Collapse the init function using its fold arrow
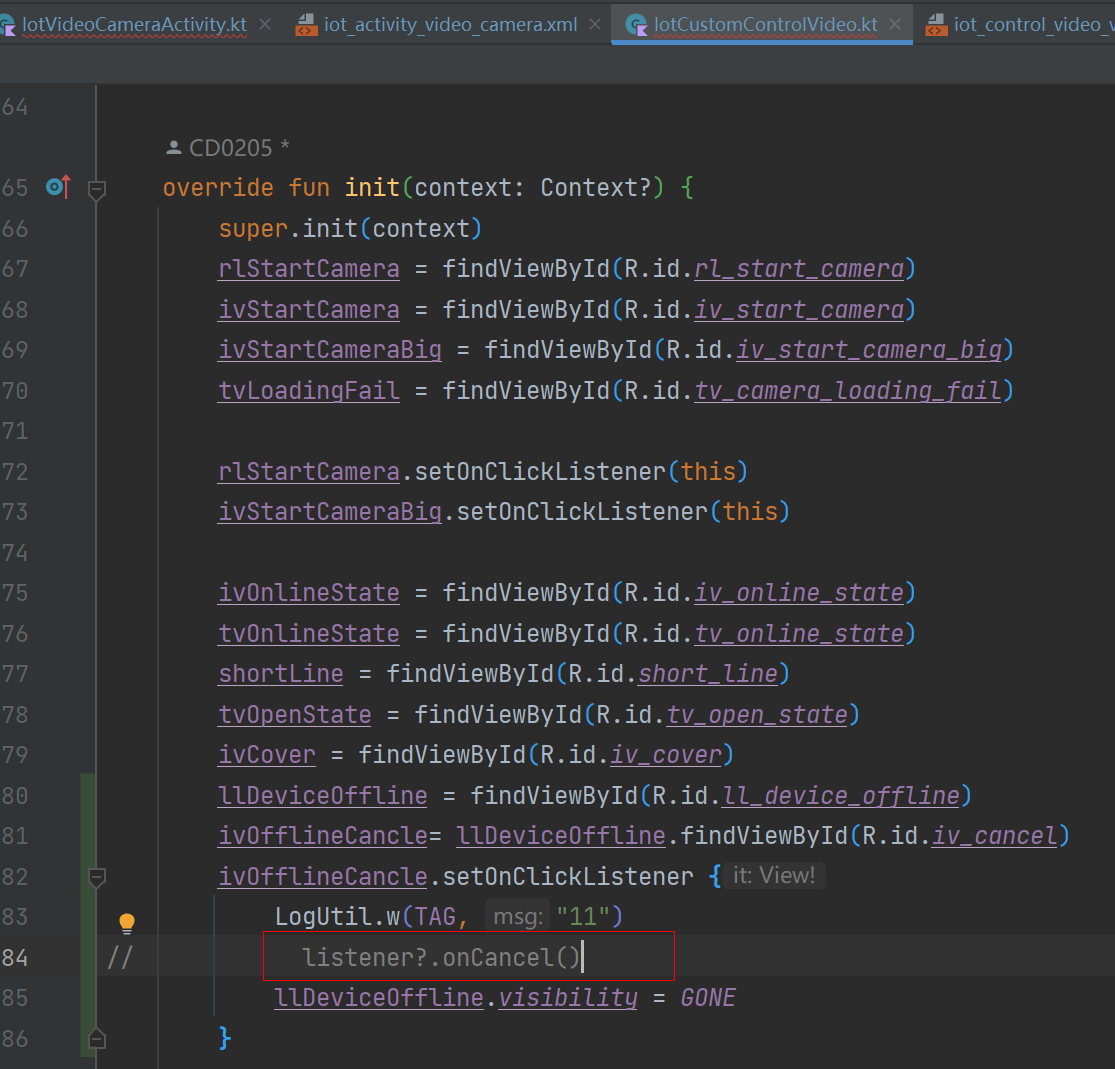Screen dimensions: 1115x1069 [x=96, y=187]
